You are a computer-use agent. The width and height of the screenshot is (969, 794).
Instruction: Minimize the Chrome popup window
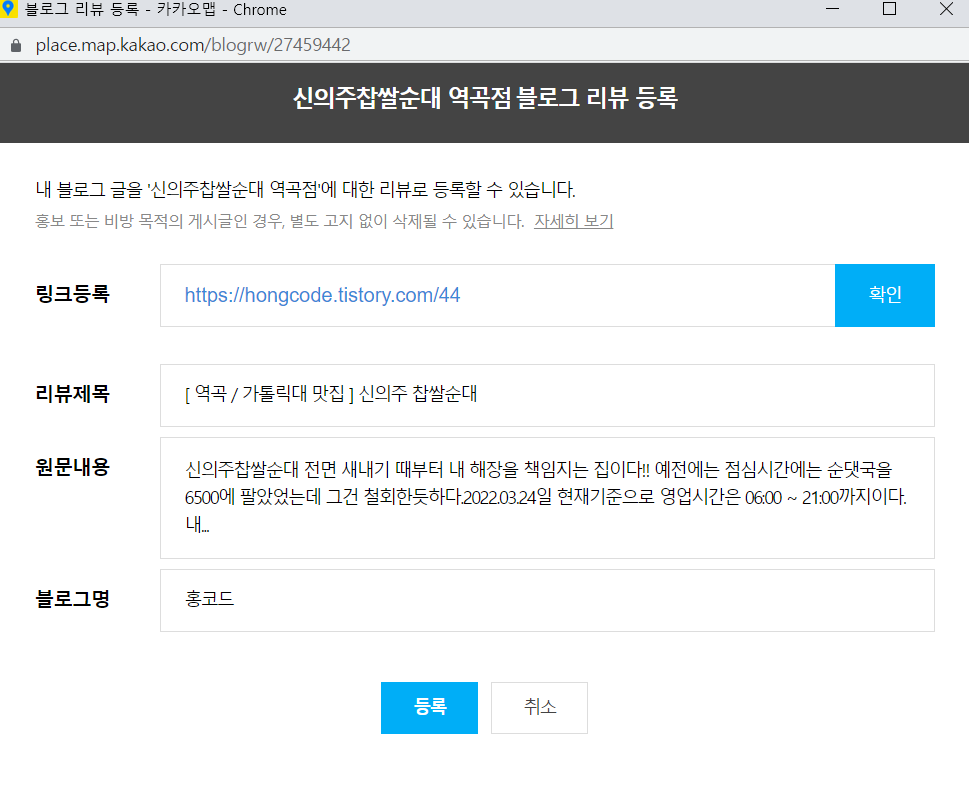pyautogui.click(x=832, y=9)
